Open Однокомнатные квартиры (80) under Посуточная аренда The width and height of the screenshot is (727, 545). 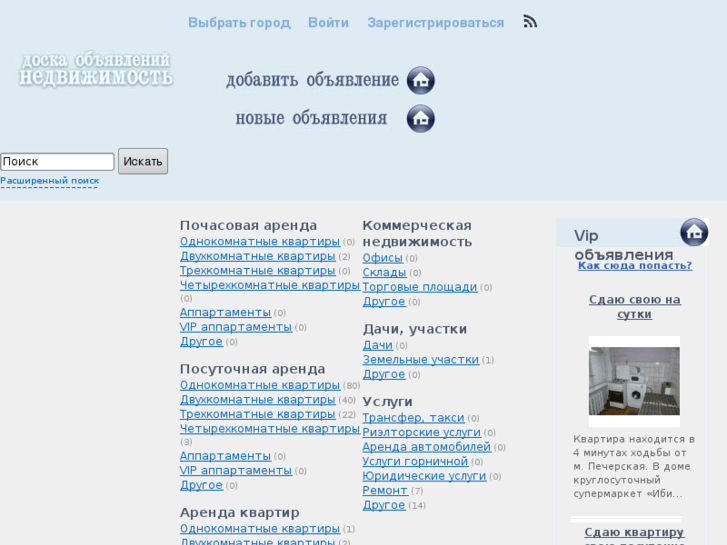[x=260, y=385]
